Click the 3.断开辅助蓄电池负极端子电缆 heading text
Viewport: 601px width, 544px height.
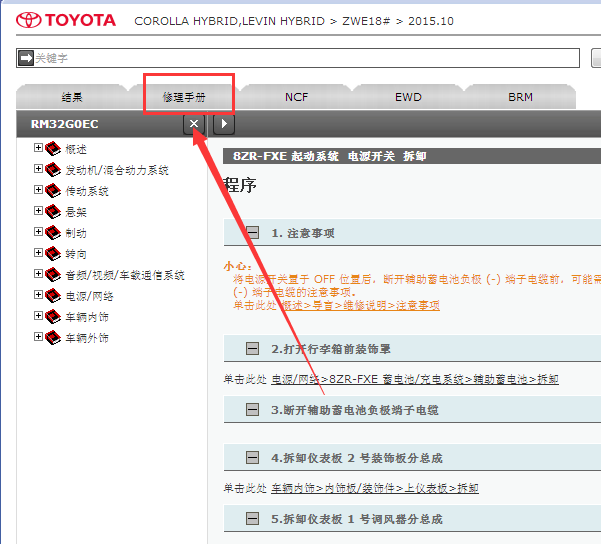pos(355,410)
